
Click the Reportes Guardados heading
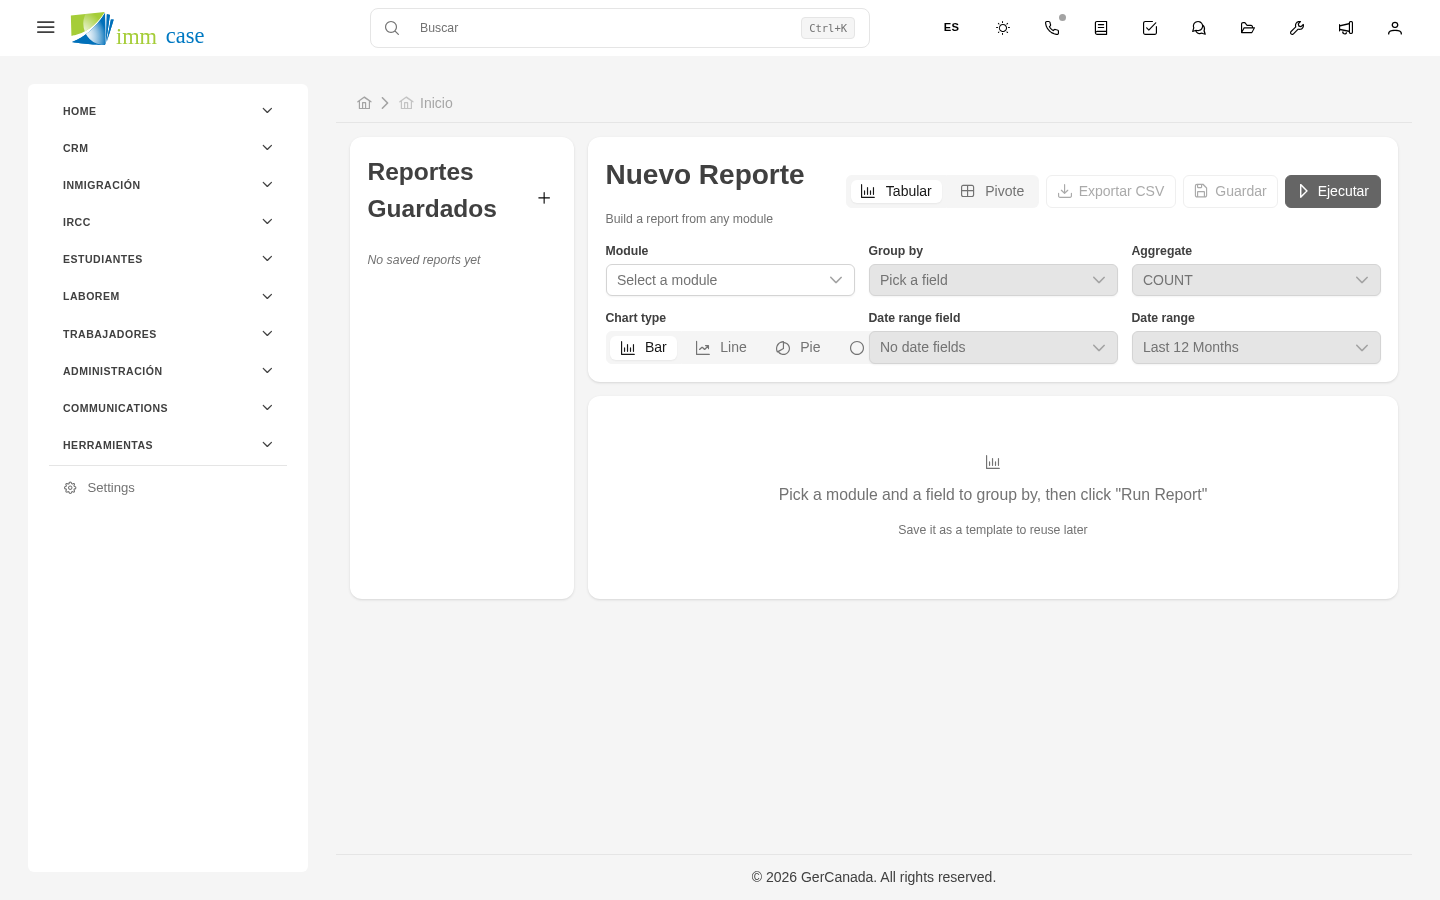[432, 190]
